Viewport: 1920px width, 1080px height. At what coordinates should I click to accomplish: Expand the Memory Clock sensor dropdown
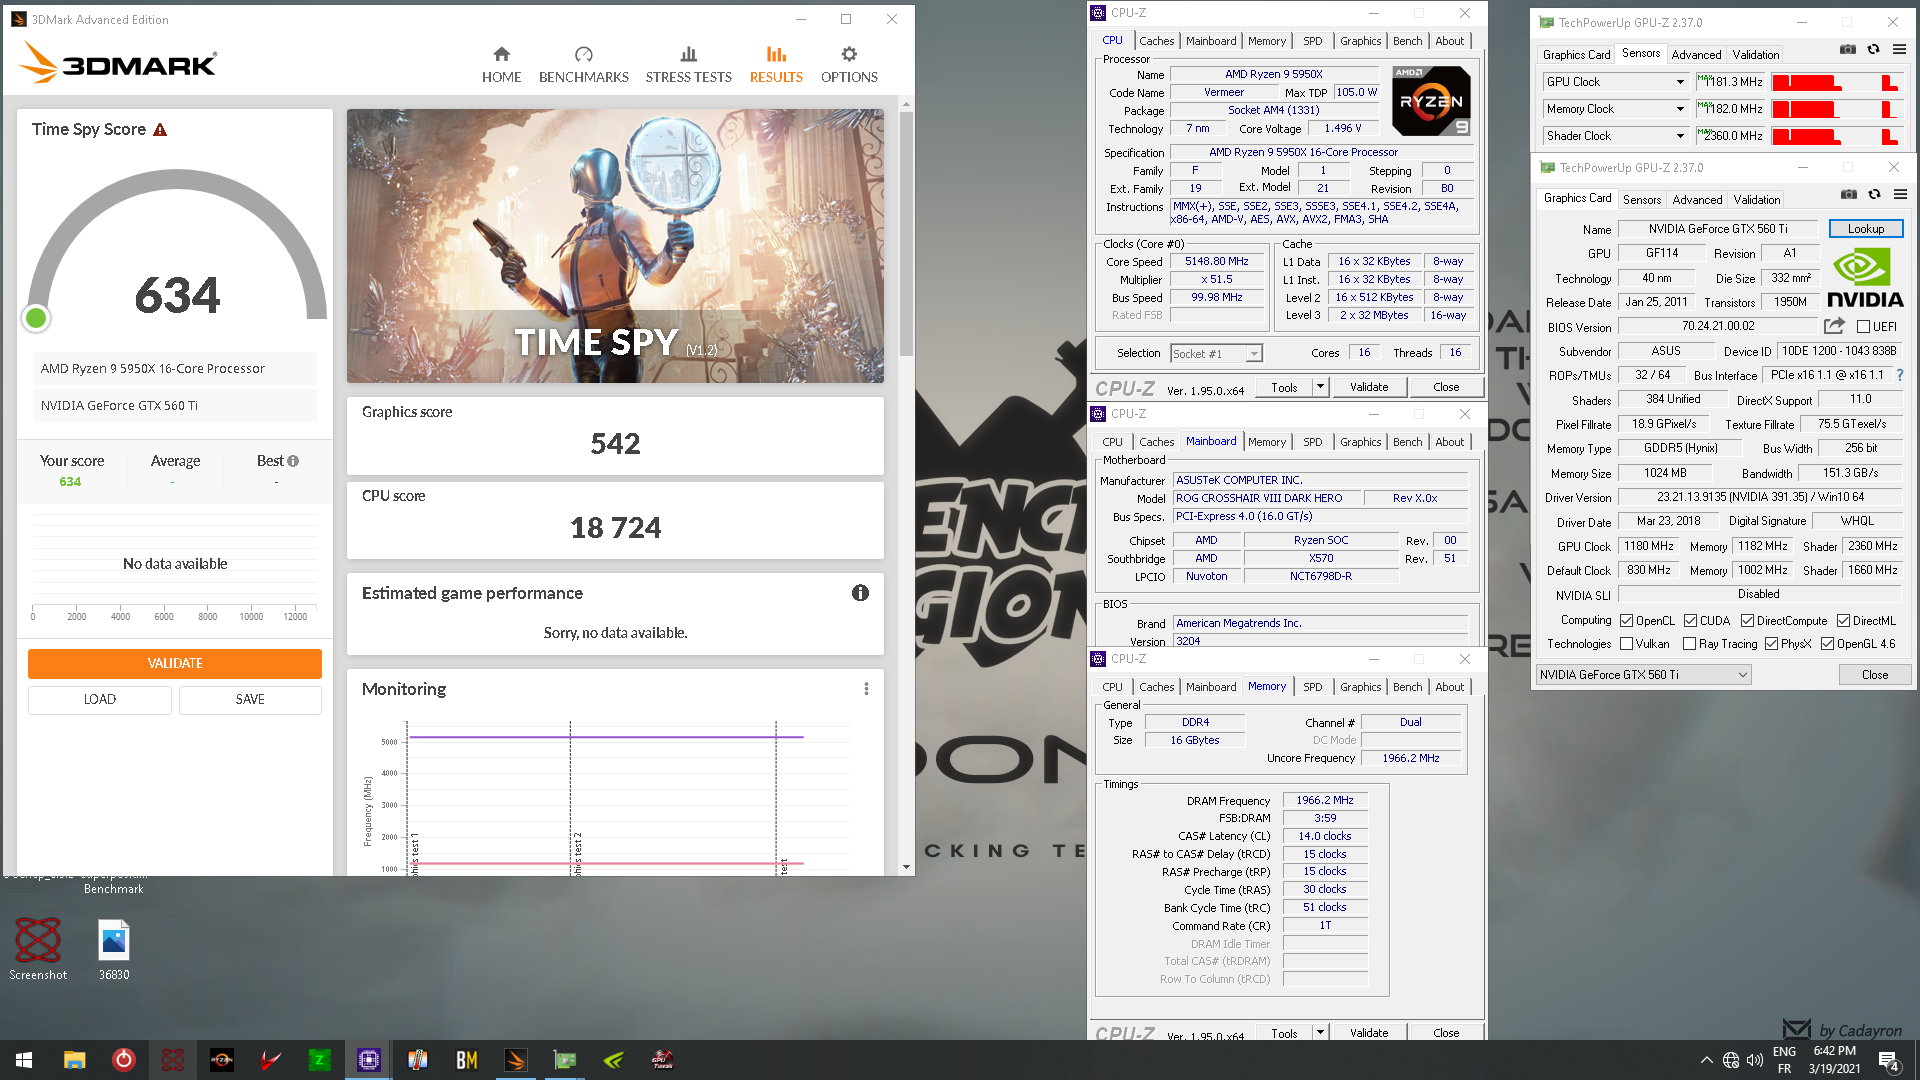point(1680,109)
